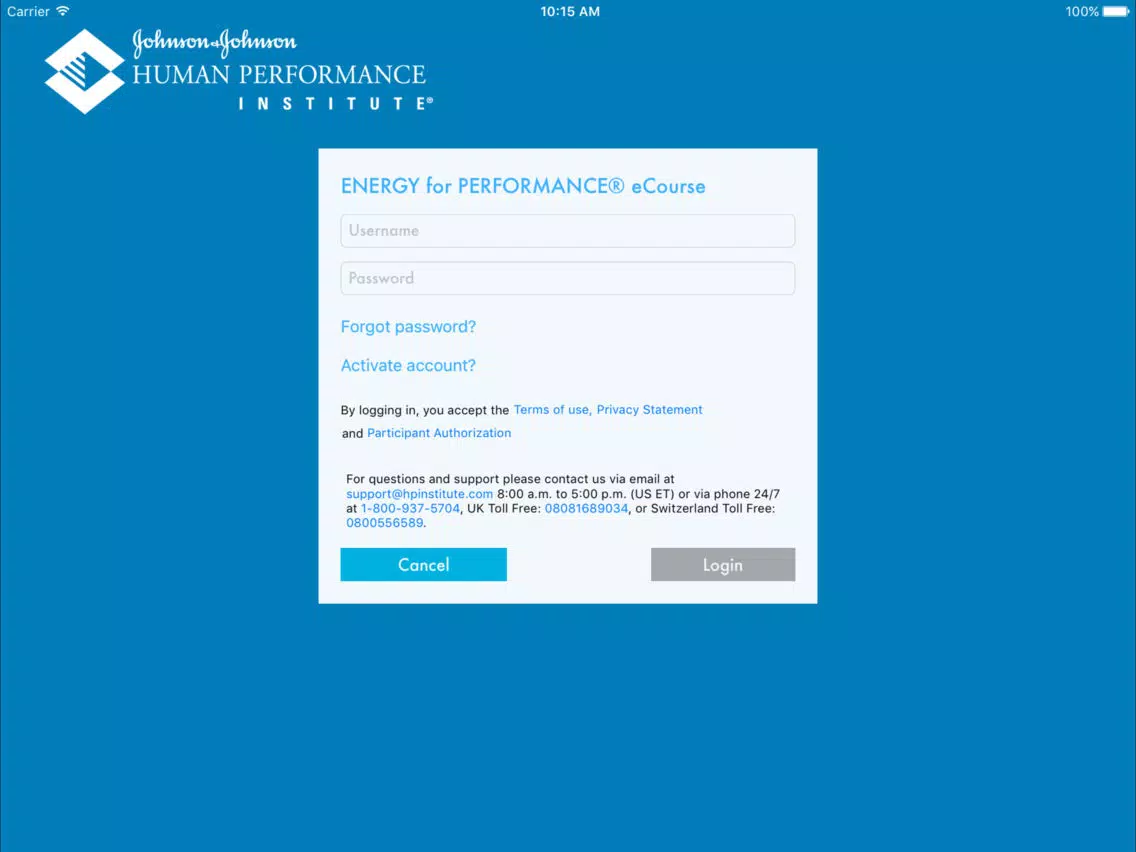This screenshot has width=1136, height=852.
Task: Click the Cancel button
Action: 424,564
